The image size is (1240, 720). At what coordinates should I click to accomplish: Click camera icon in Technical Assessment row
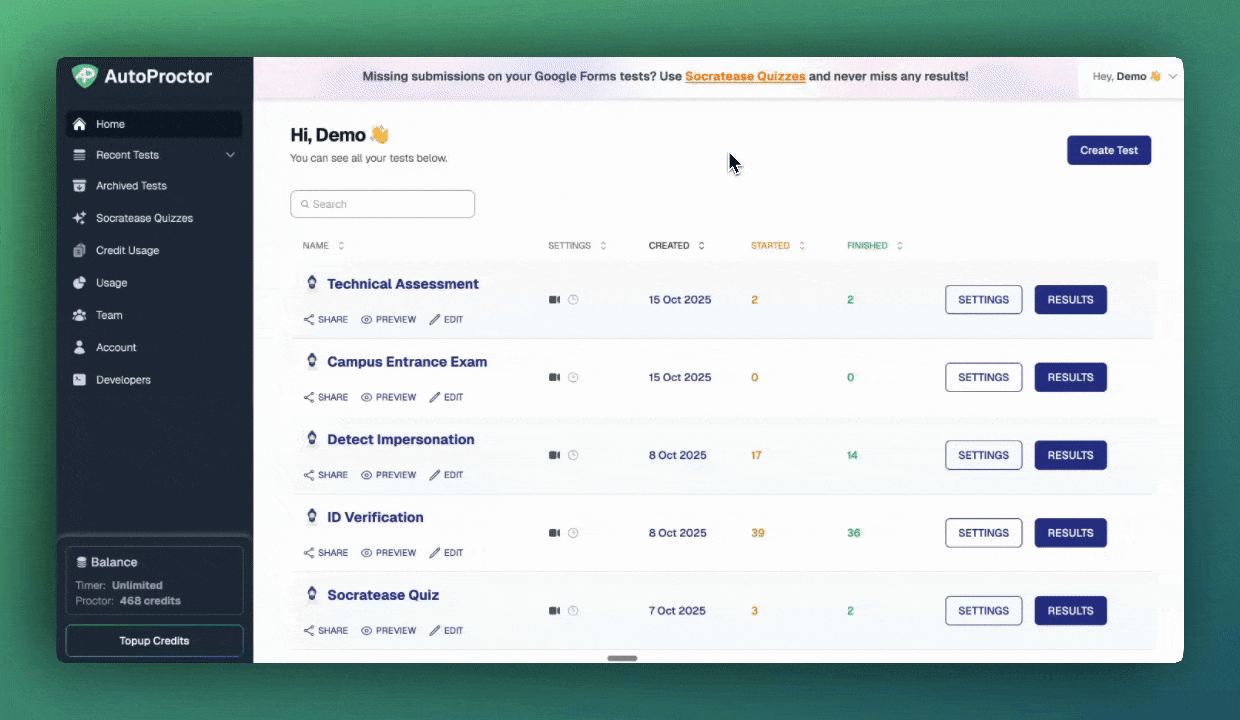coord(555,300)
